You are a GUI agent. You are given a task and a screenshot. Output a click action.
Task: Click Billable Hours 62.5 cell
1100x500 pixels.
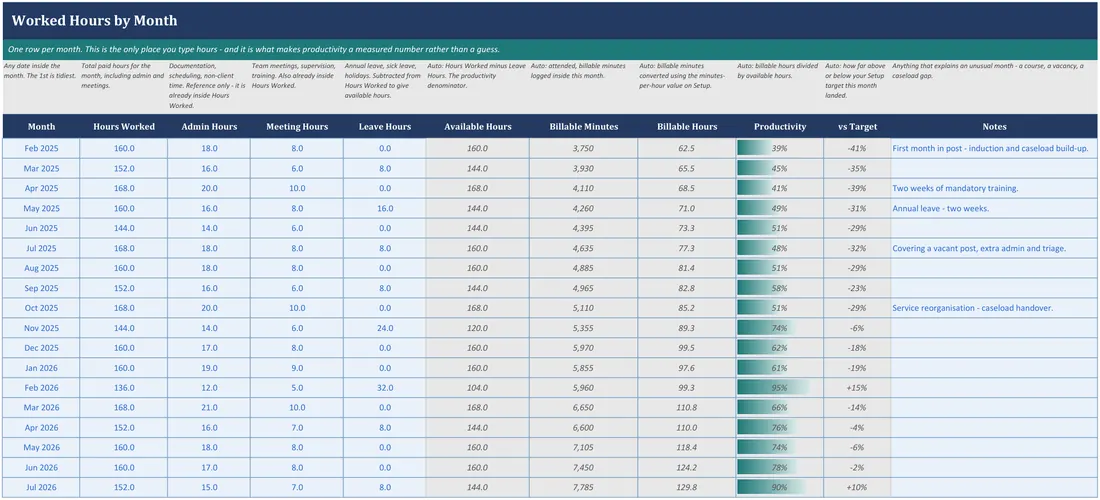coord(687,149)
